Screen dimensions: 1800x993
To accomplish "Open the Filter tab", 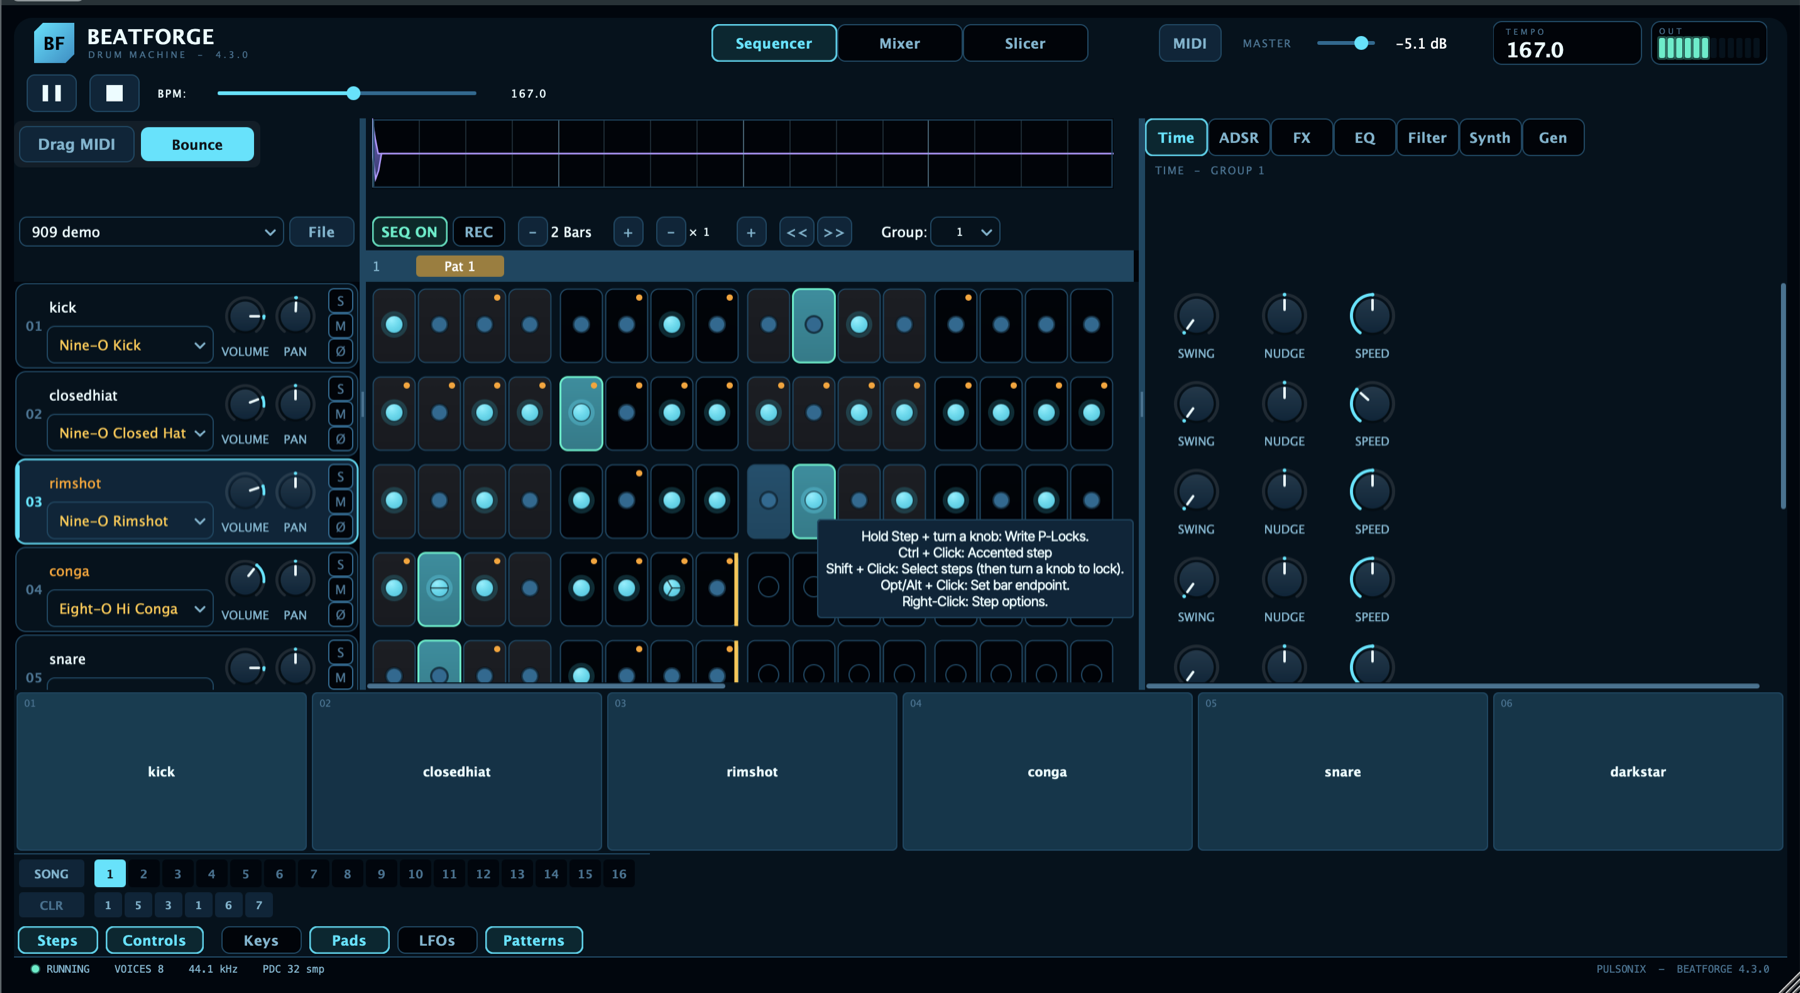I will click(x=1427, y=138).
